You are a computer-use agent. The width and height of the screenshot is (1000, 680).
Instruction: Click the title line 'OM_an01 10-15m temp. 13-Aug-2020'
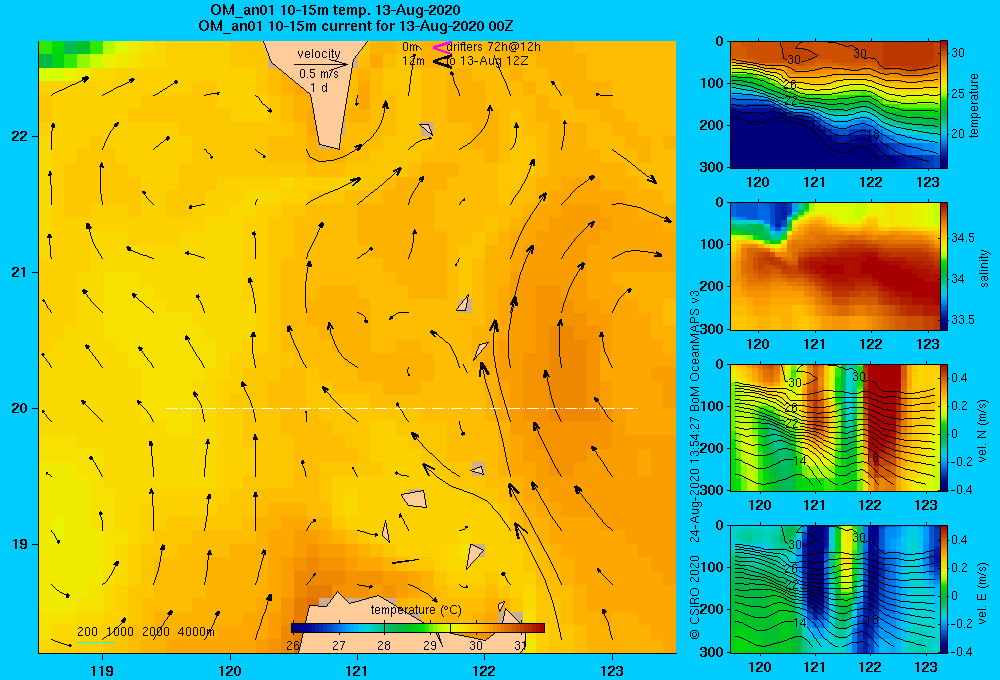[335, 10]
